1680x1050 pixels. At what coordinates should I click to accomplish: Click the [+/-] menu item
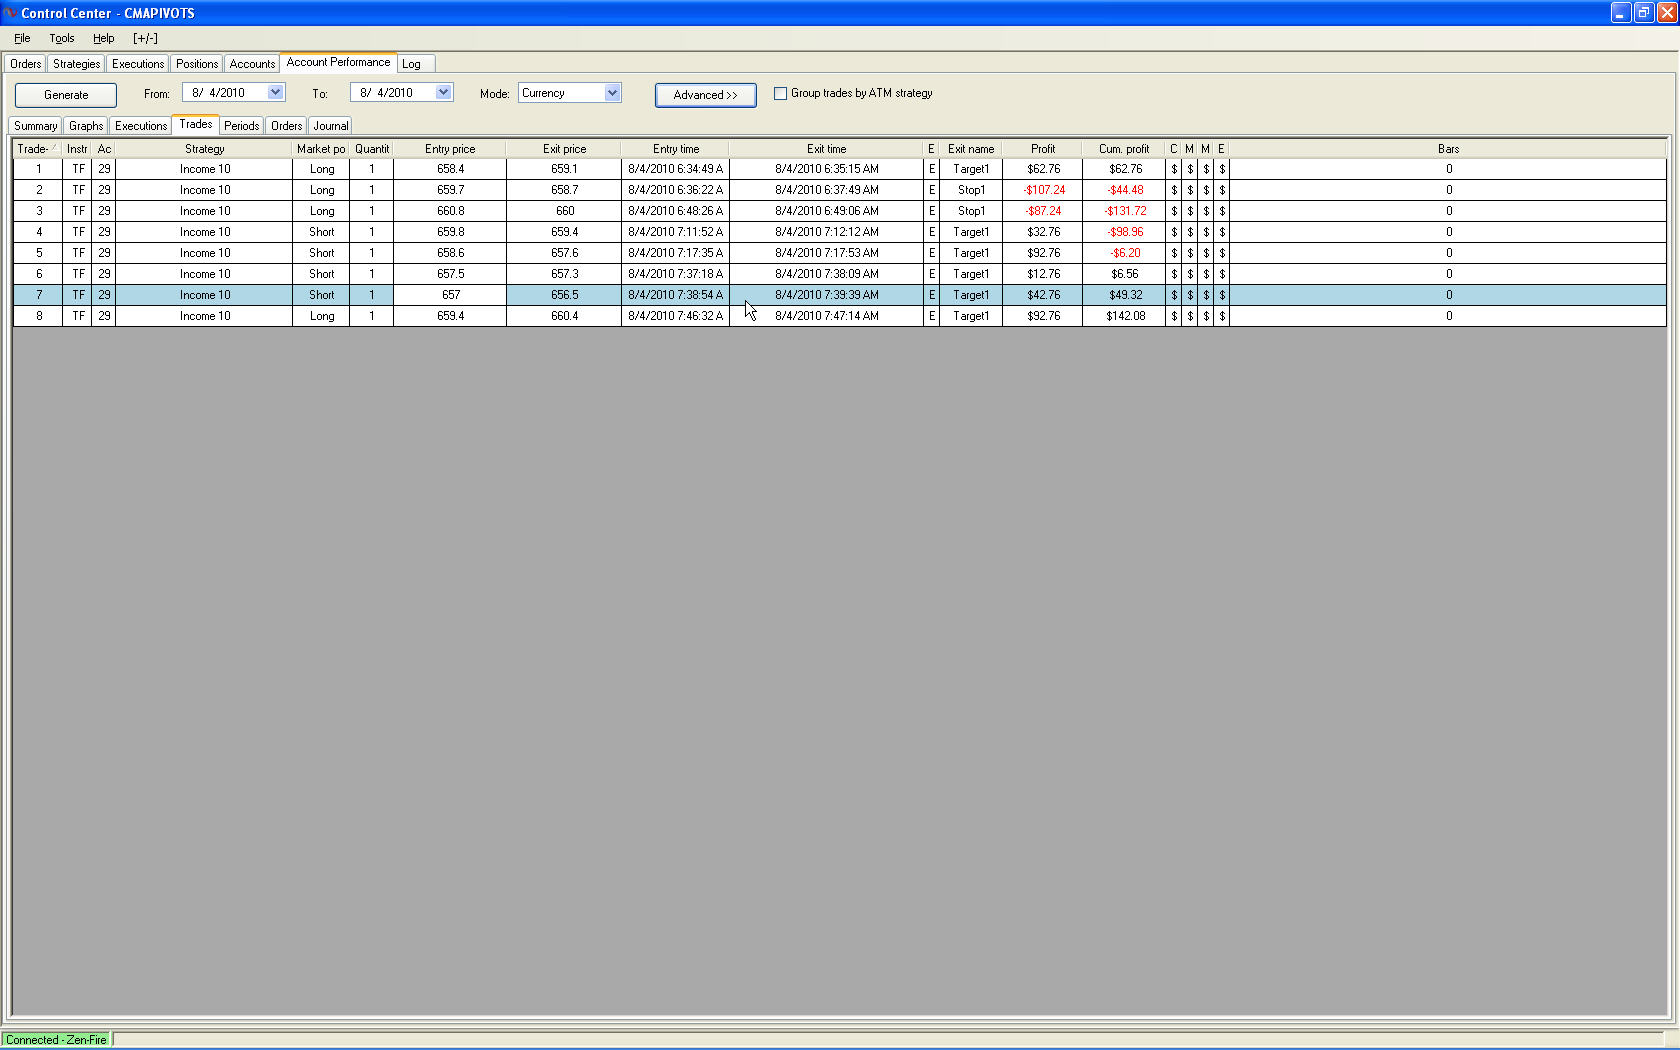tap(145, 38)
